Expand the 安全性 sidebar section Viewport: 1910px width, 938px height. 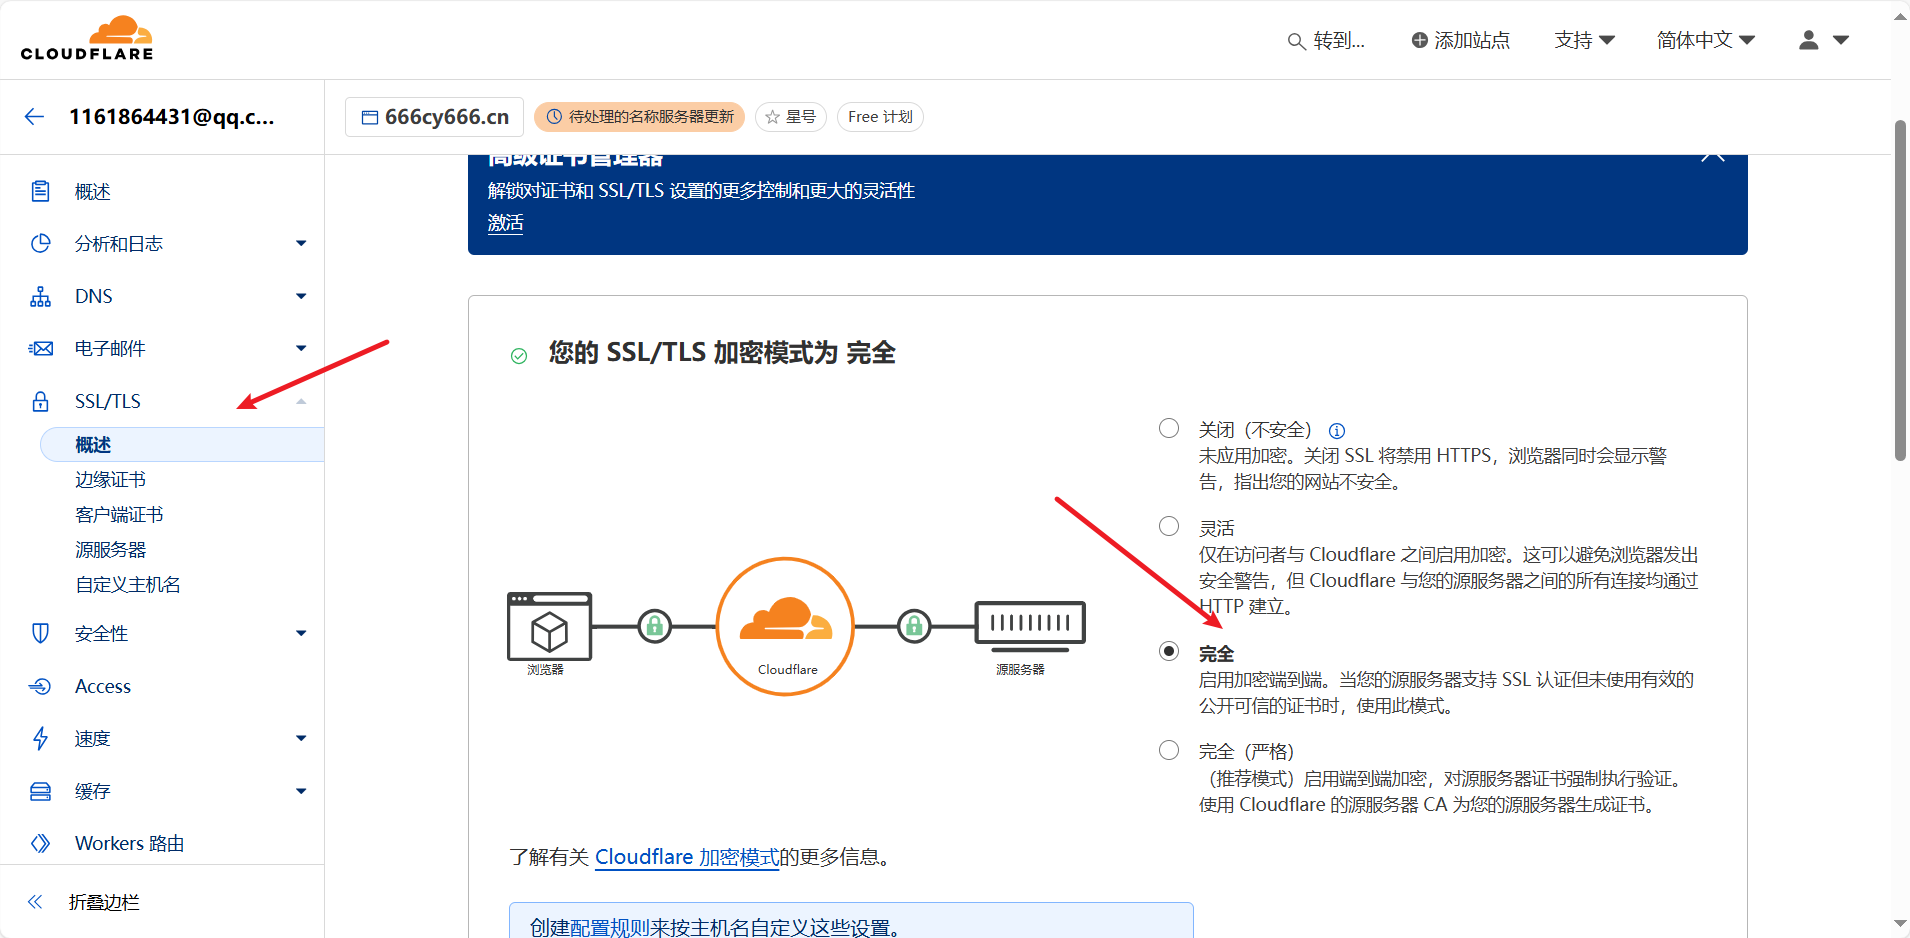tap(301, 633)
